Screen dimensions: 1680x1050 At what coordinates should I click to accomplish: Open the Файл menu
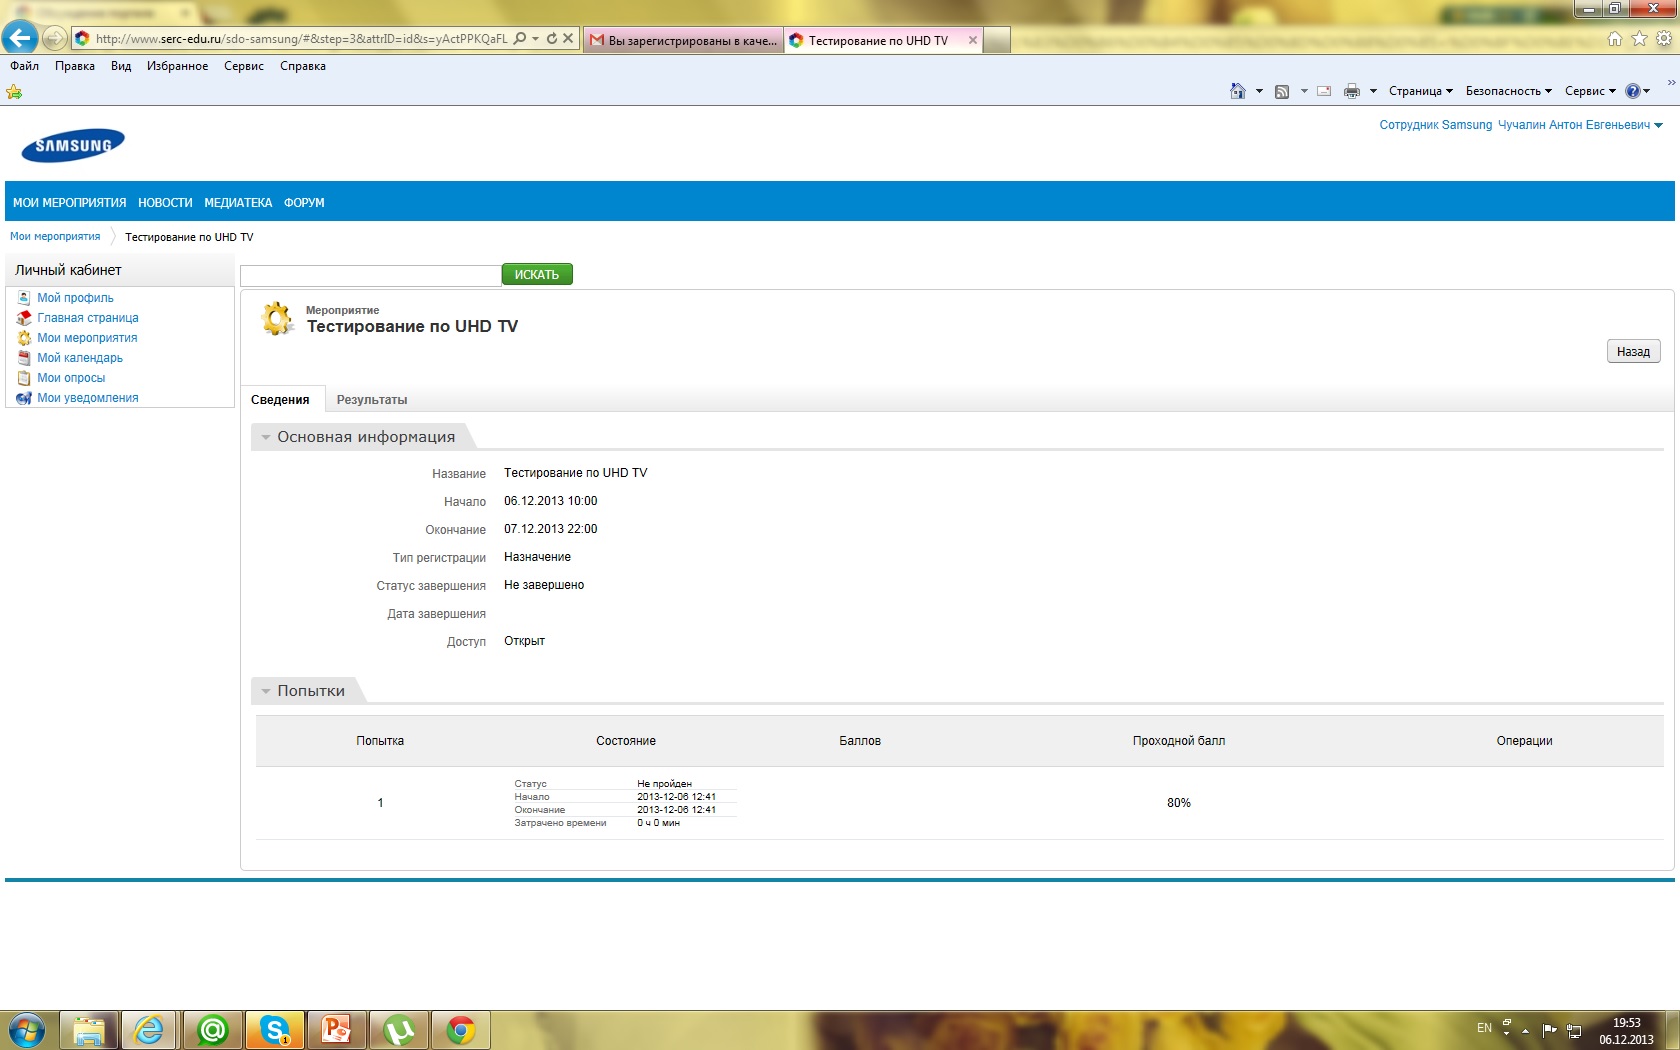coord(25,66)
